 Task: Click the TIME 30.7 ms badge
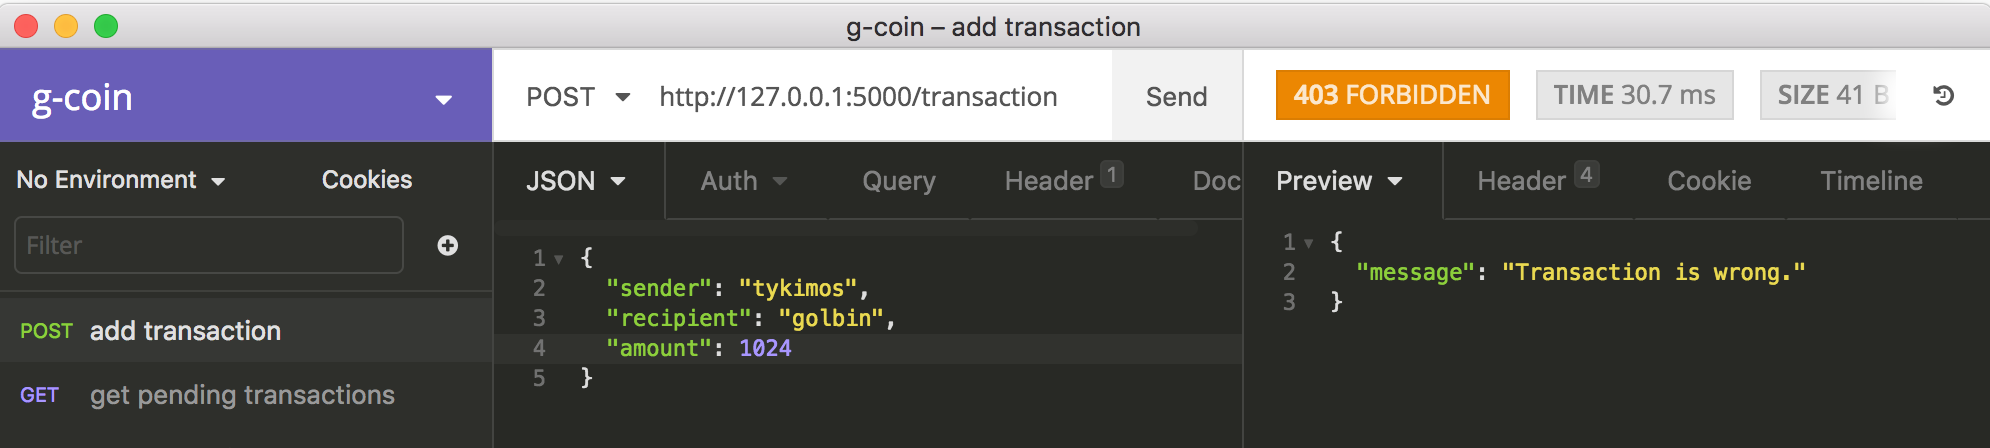(1634, 95)
